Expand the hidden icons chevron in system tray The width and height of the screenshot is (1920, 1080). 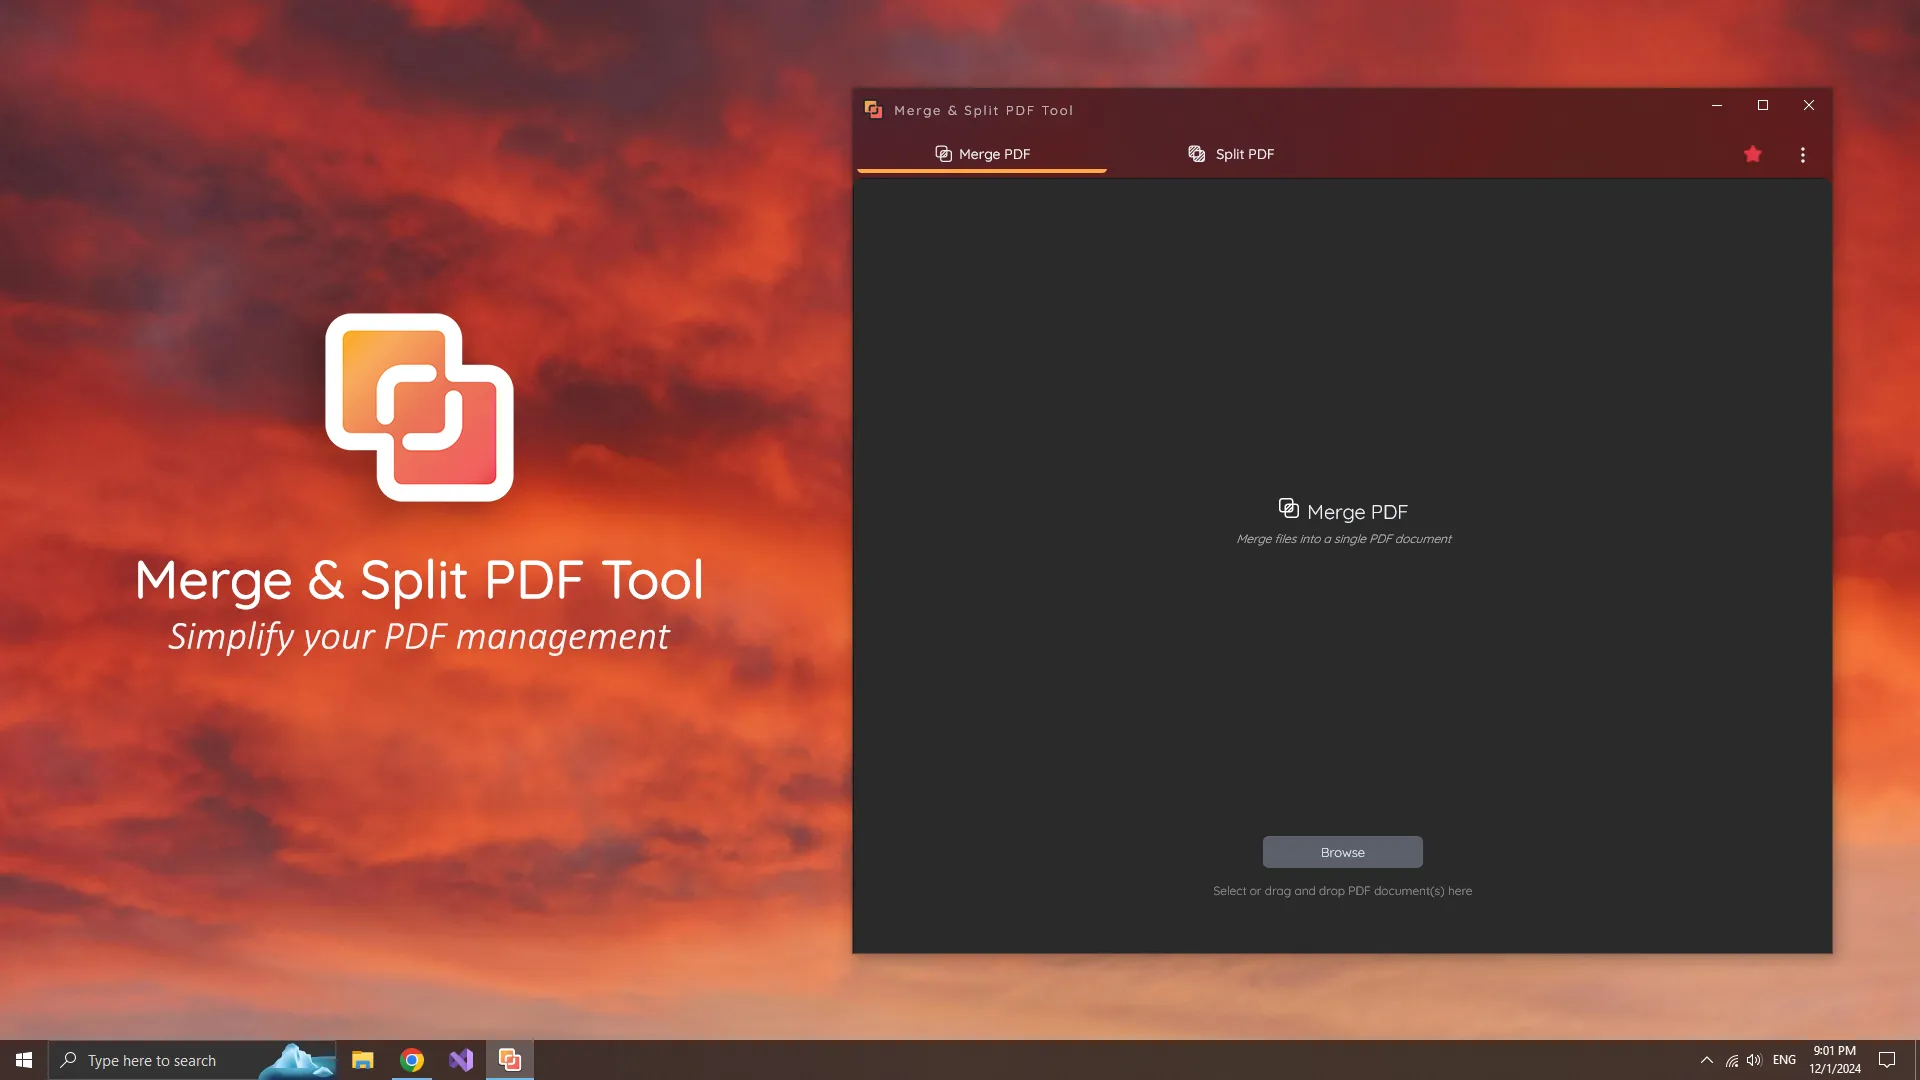point(1706,1060)
